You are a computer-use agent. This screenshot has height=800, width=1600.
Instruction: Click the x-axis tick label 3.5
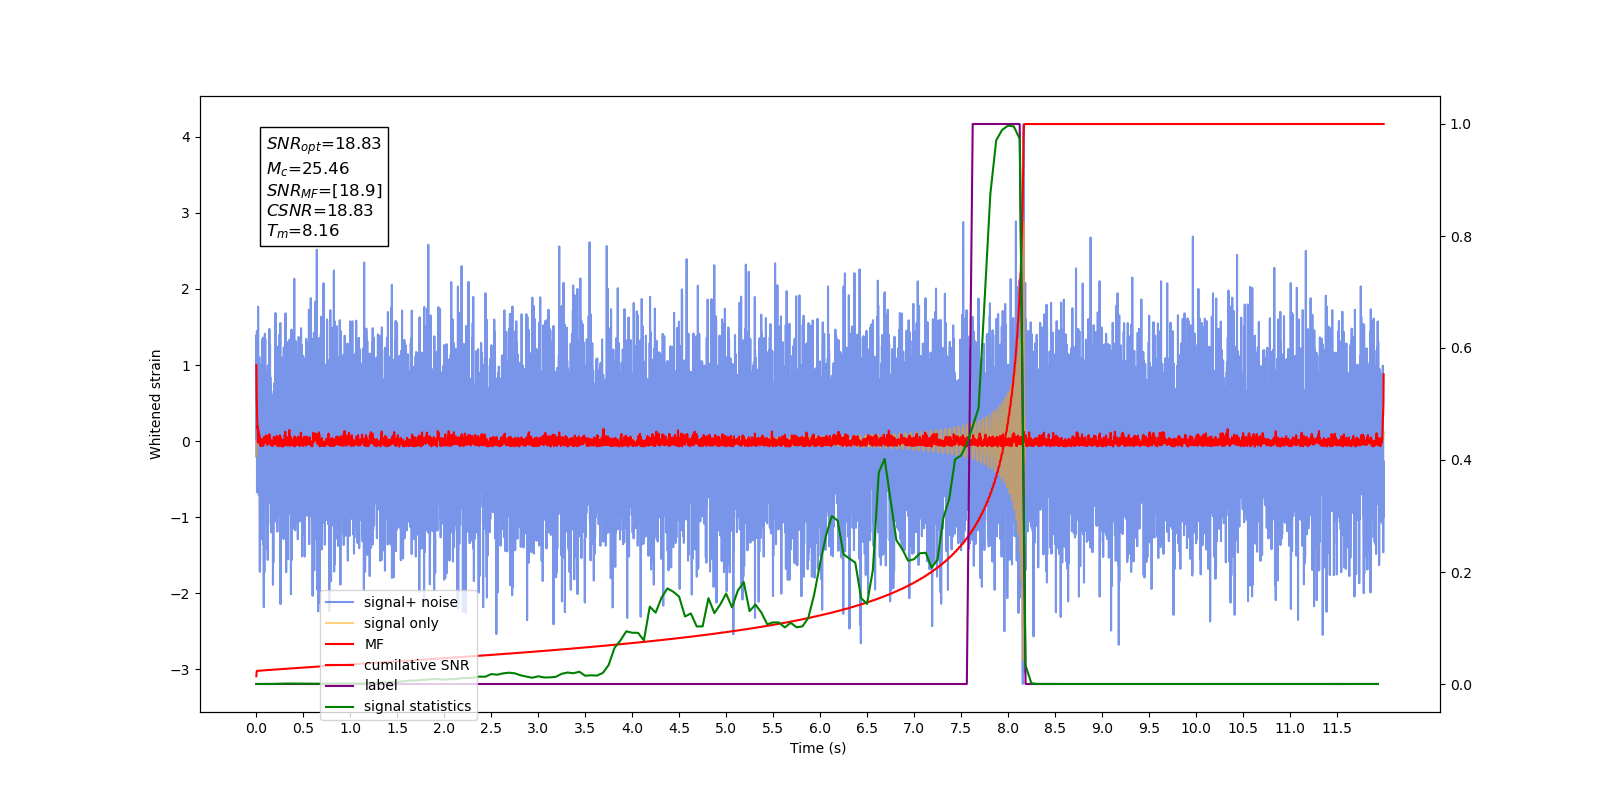click(585, 728)
